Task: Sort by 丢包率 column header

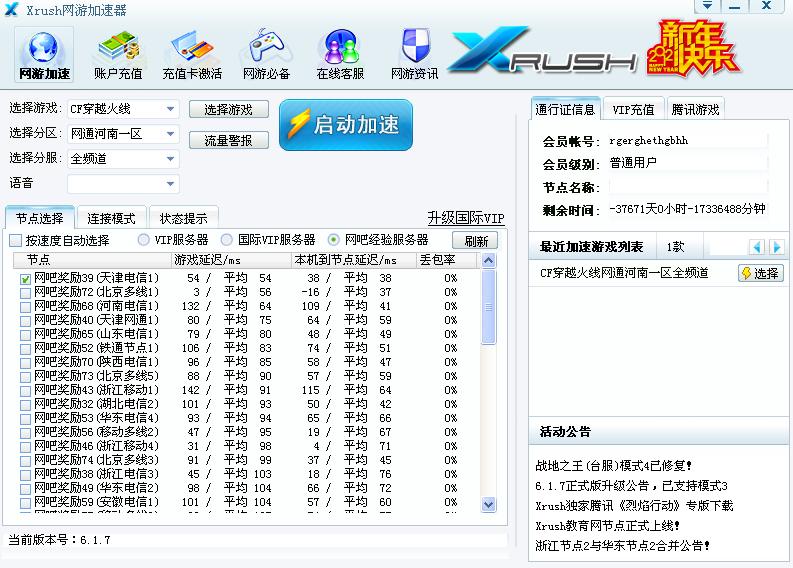Action: (446, 260)
